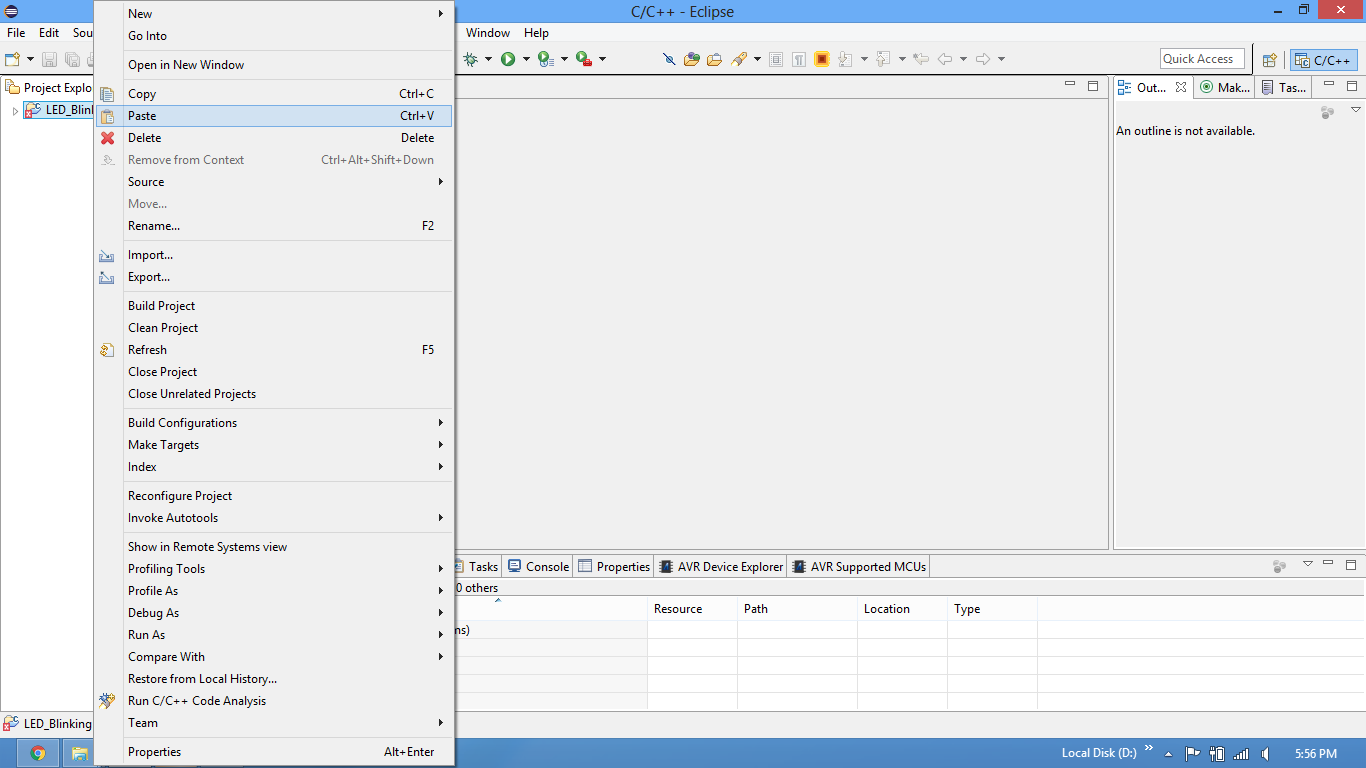Open the Debug launch dropdown arrow

488,59
